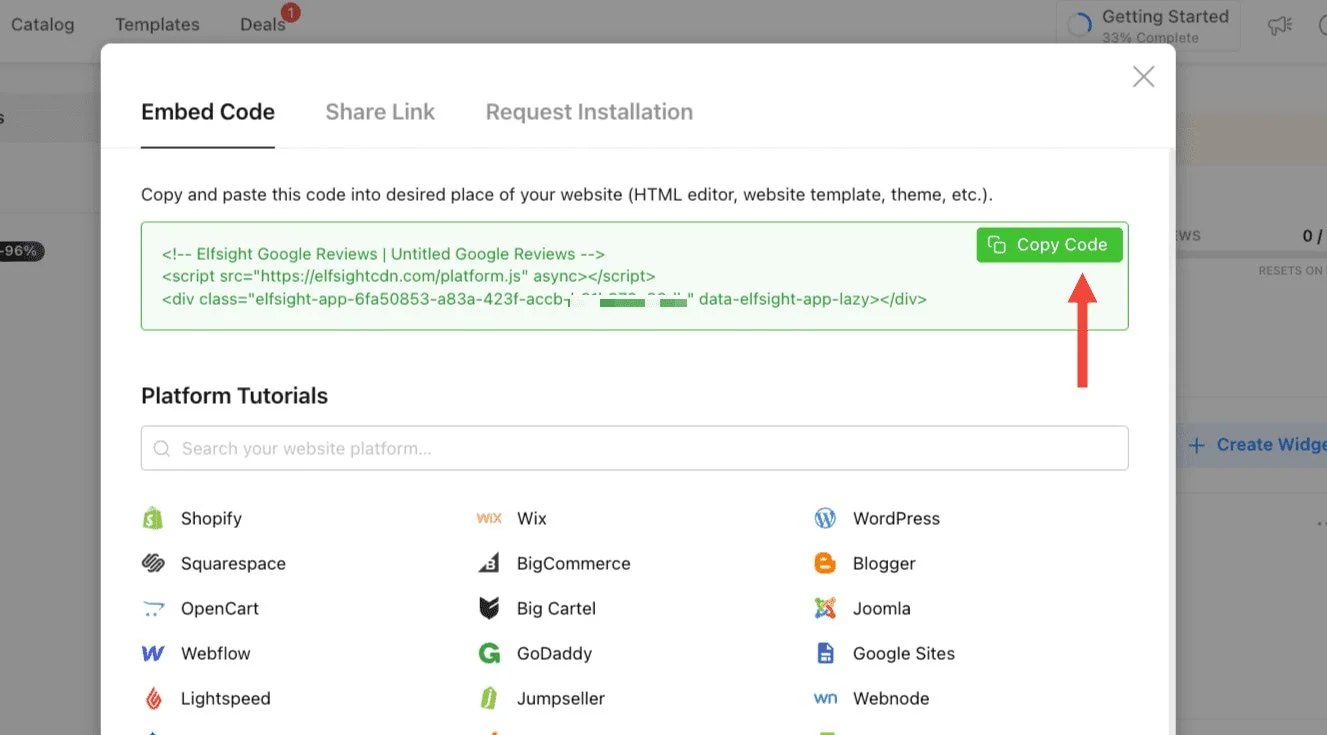Click the Shopify platform icon
This screenshot has width=1327, height=735.
coord(152,518)
